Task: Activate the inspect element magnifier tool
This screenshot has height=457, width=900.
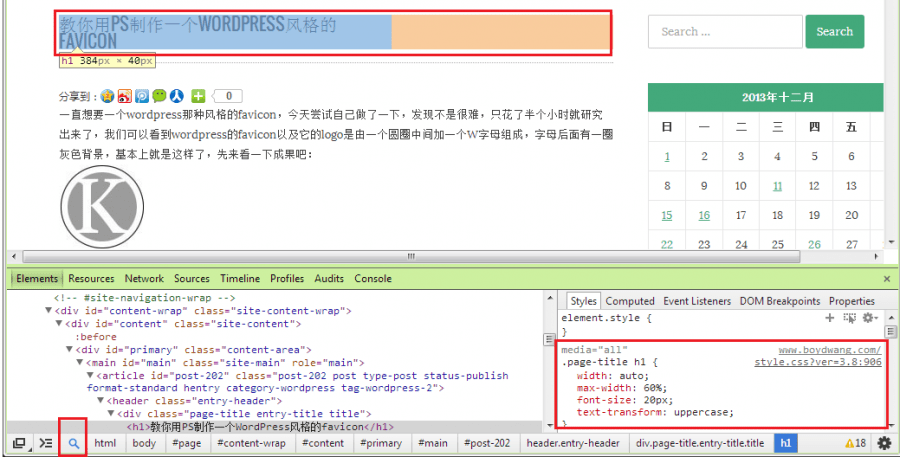Action: [x=73, y=443]
